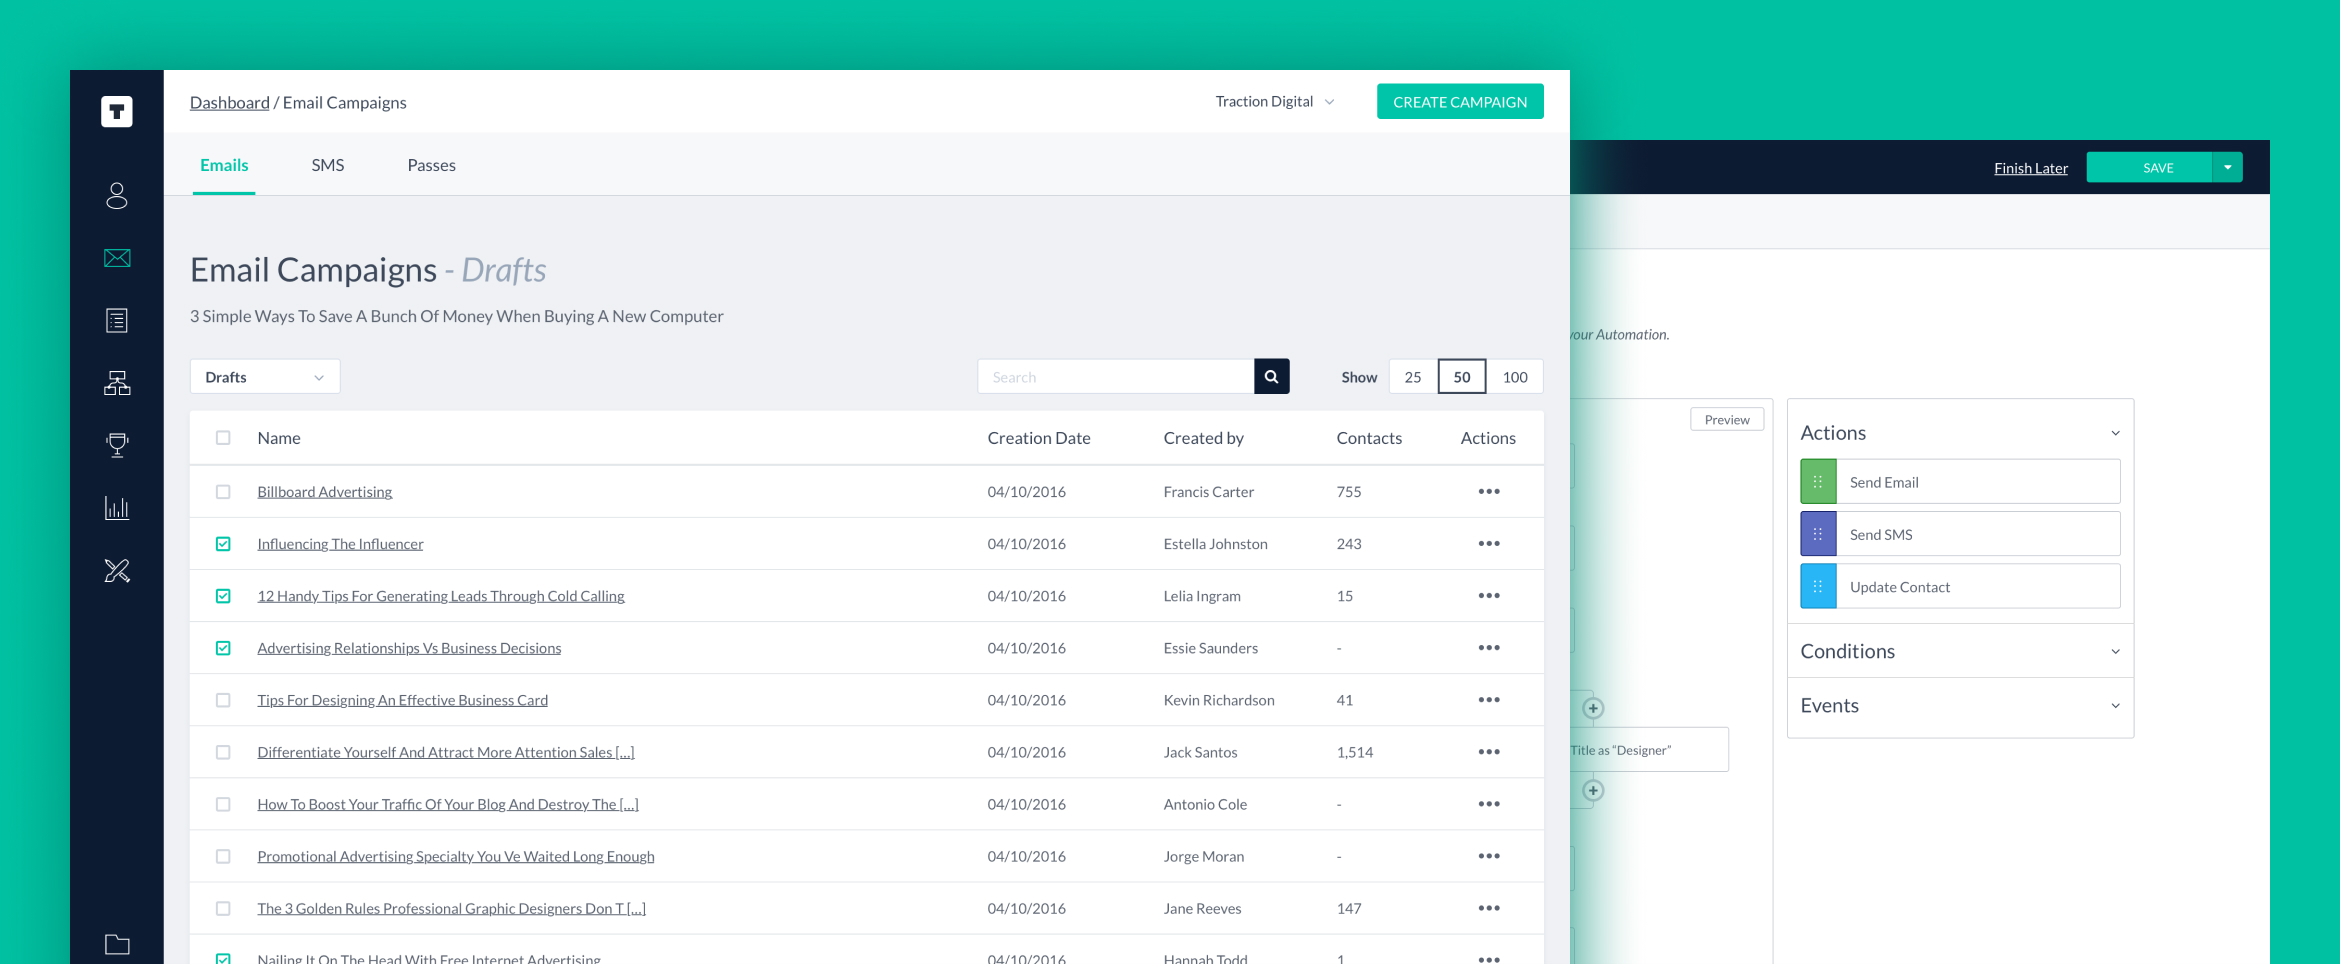Open actions menu for Billboard Advertising row
The height and width of the screenshot is (964, 2340).
[x=1489, y=492]
